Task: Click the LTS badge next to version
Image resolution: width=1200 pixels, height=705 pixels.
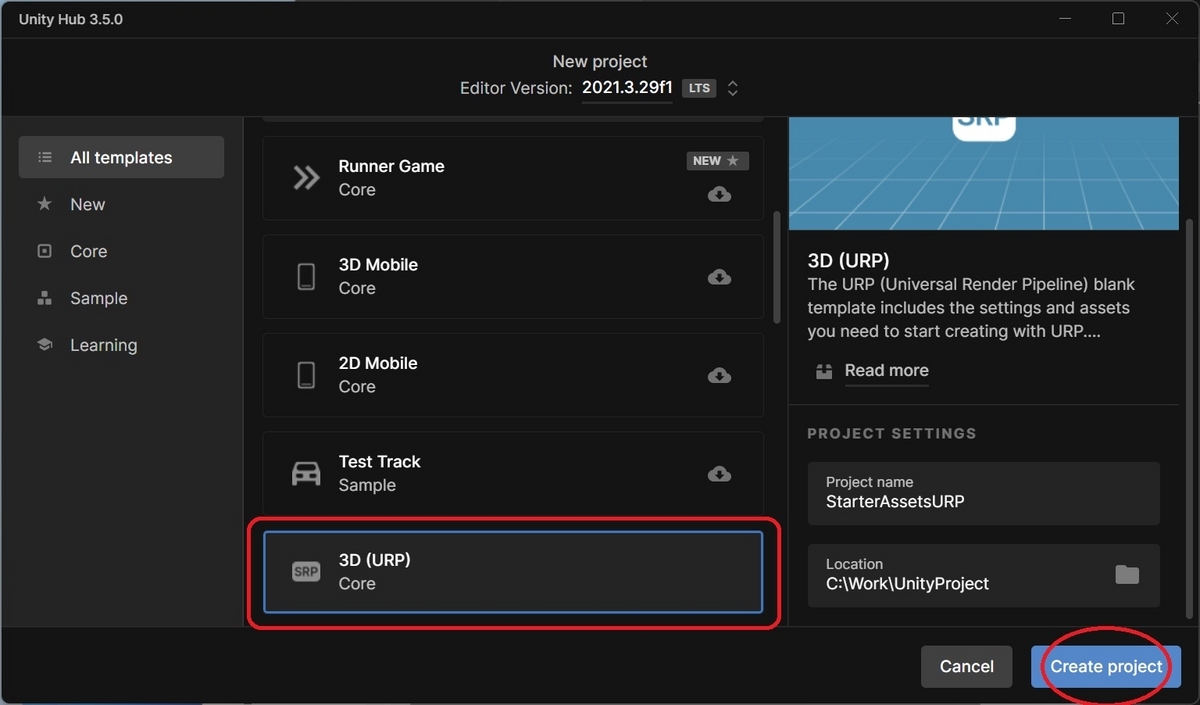Action: [x=699, y=87]
